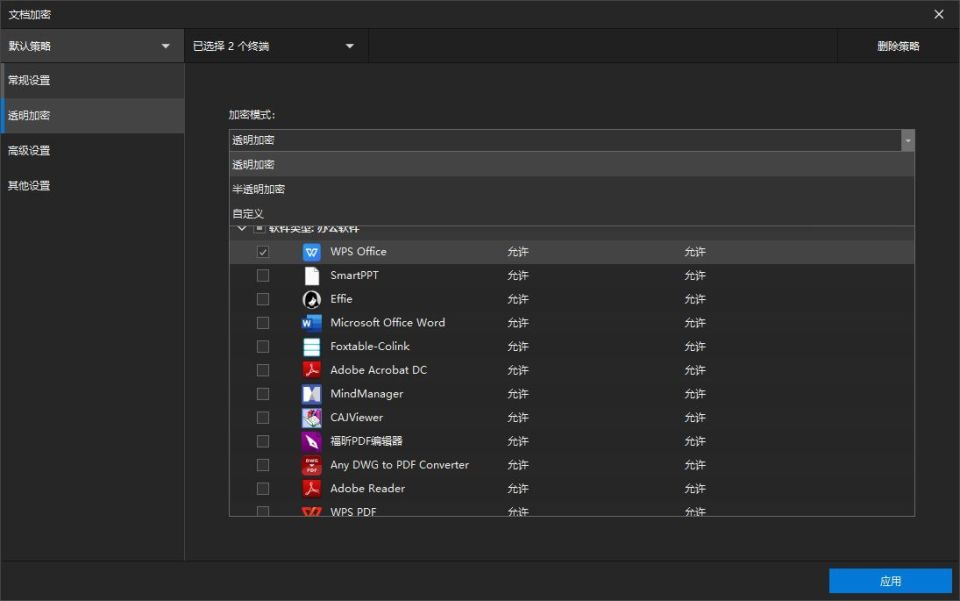Click second 允许 cell in Adobe Reader row
This screenshot has width=960, height=601.
695,488
